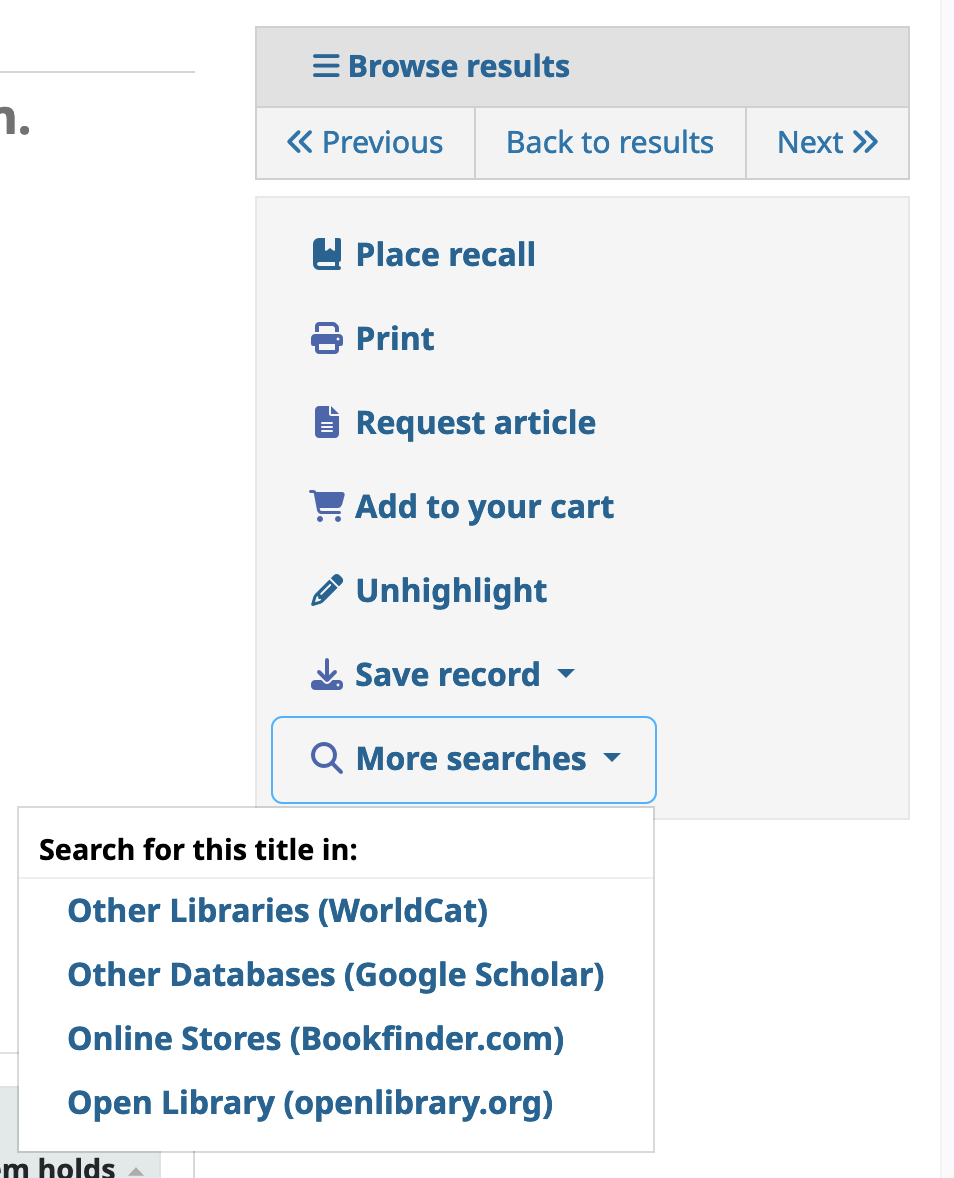Image resolution: width=954 pixels, height=1178 pixels.
Task: Choose Other Databases (Google Scholar)
Action: 336,975
